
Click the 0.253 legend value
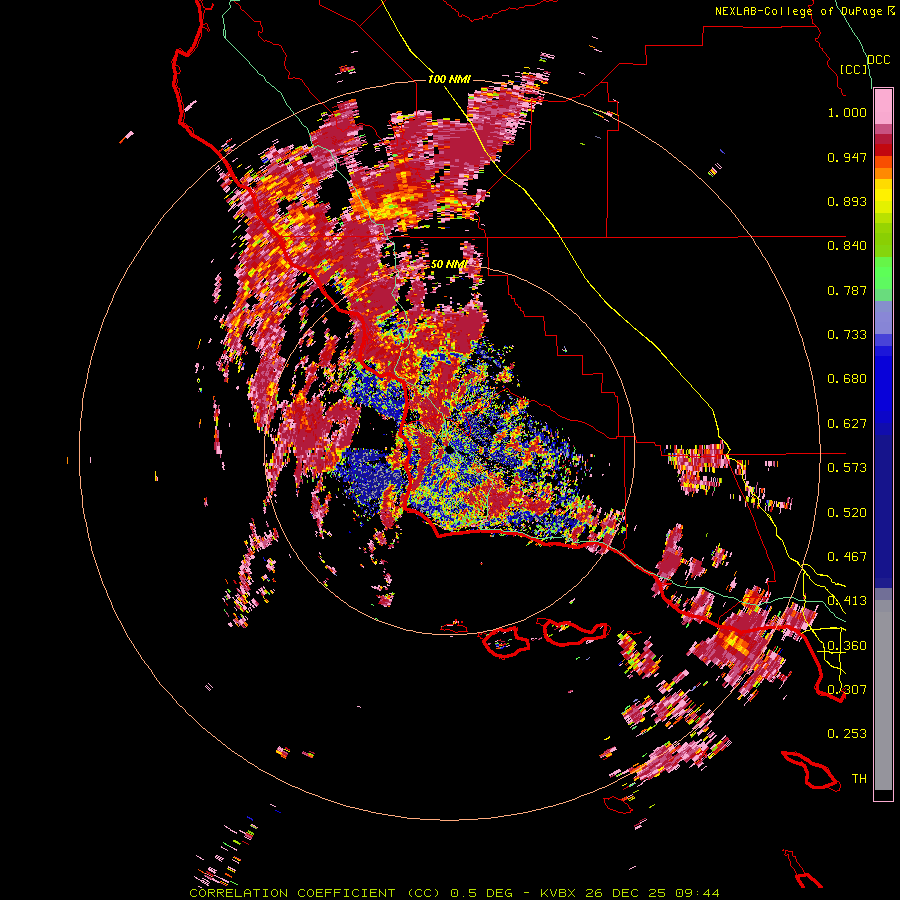point(847,734)
